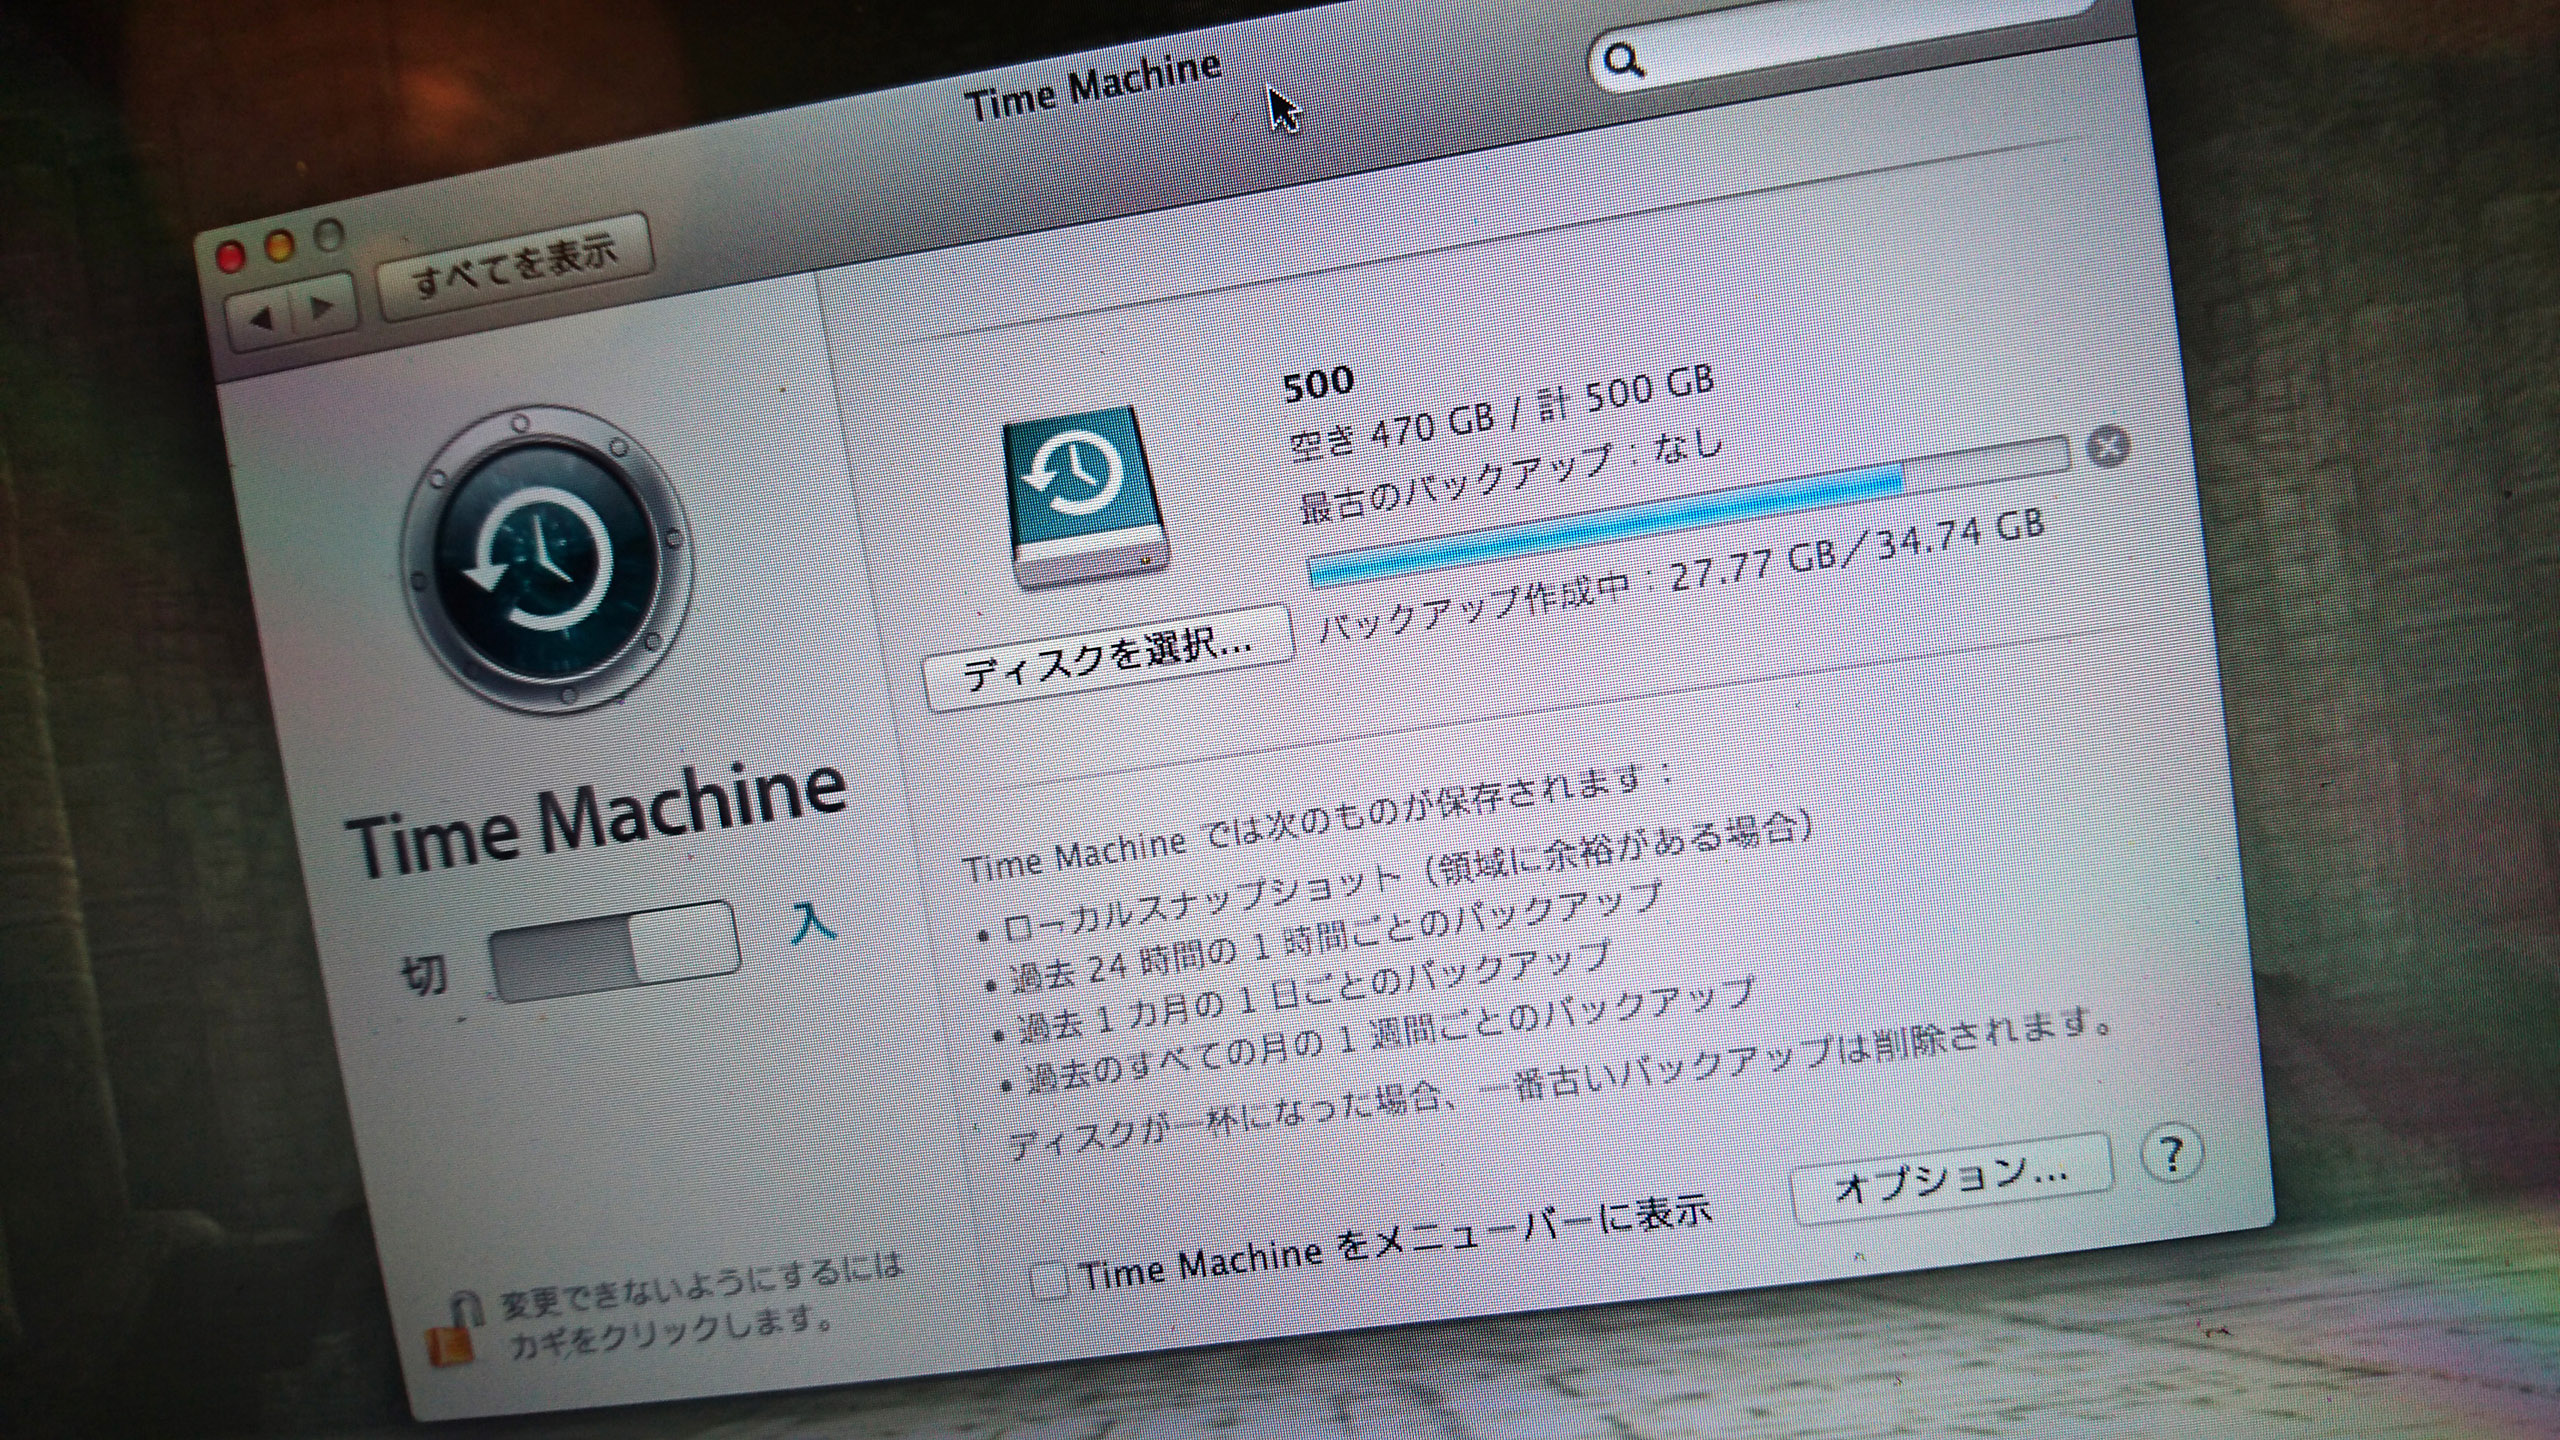
Task: Enable 'Time Machine をメニューバーに表示' checkbox
Action: pyautogui.click(x=1049, y=1280)
